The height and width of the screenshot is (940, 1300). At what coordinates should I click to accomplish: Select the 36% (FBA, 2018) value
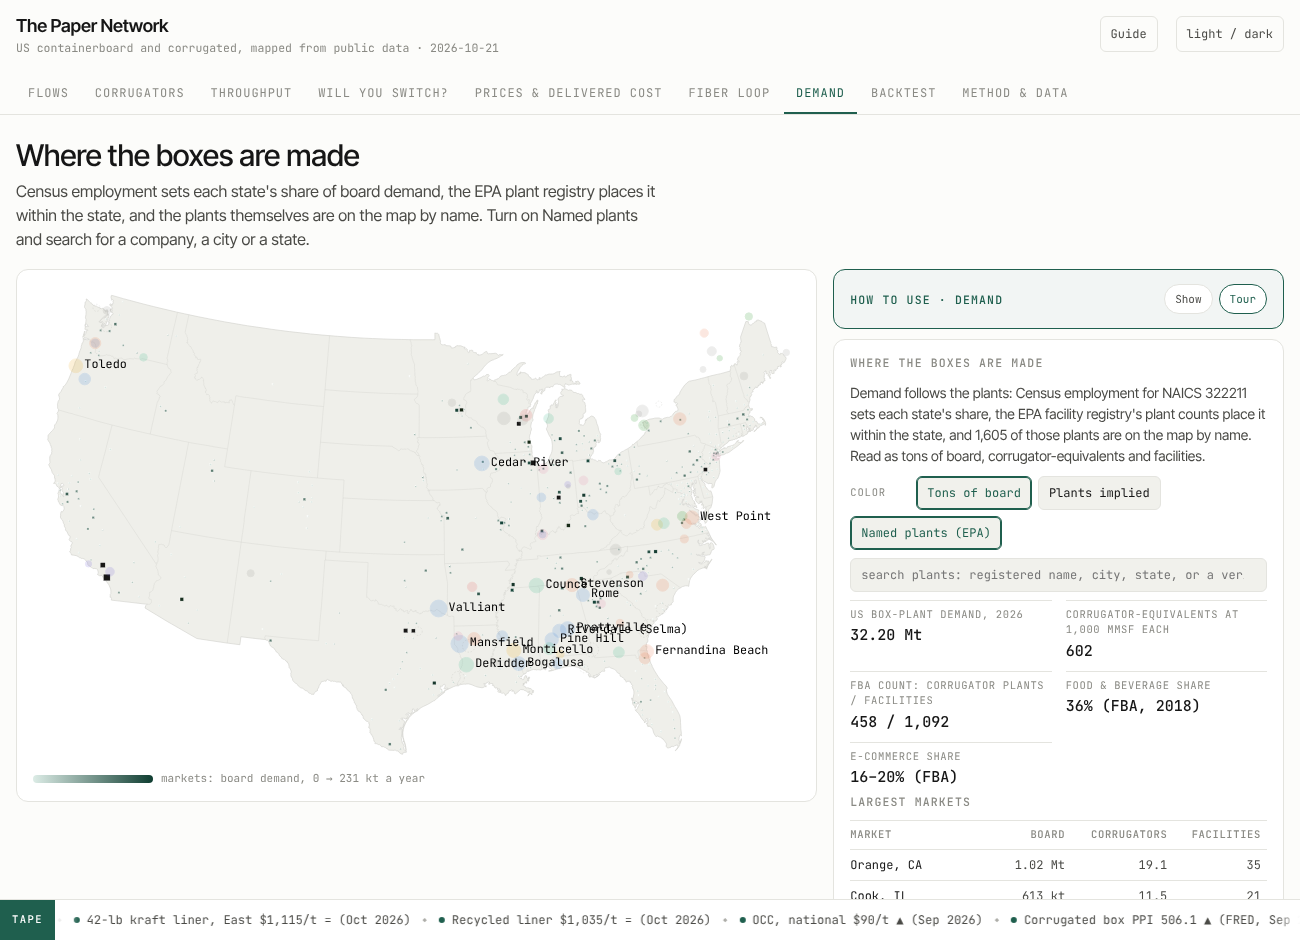pos(1133,706)
